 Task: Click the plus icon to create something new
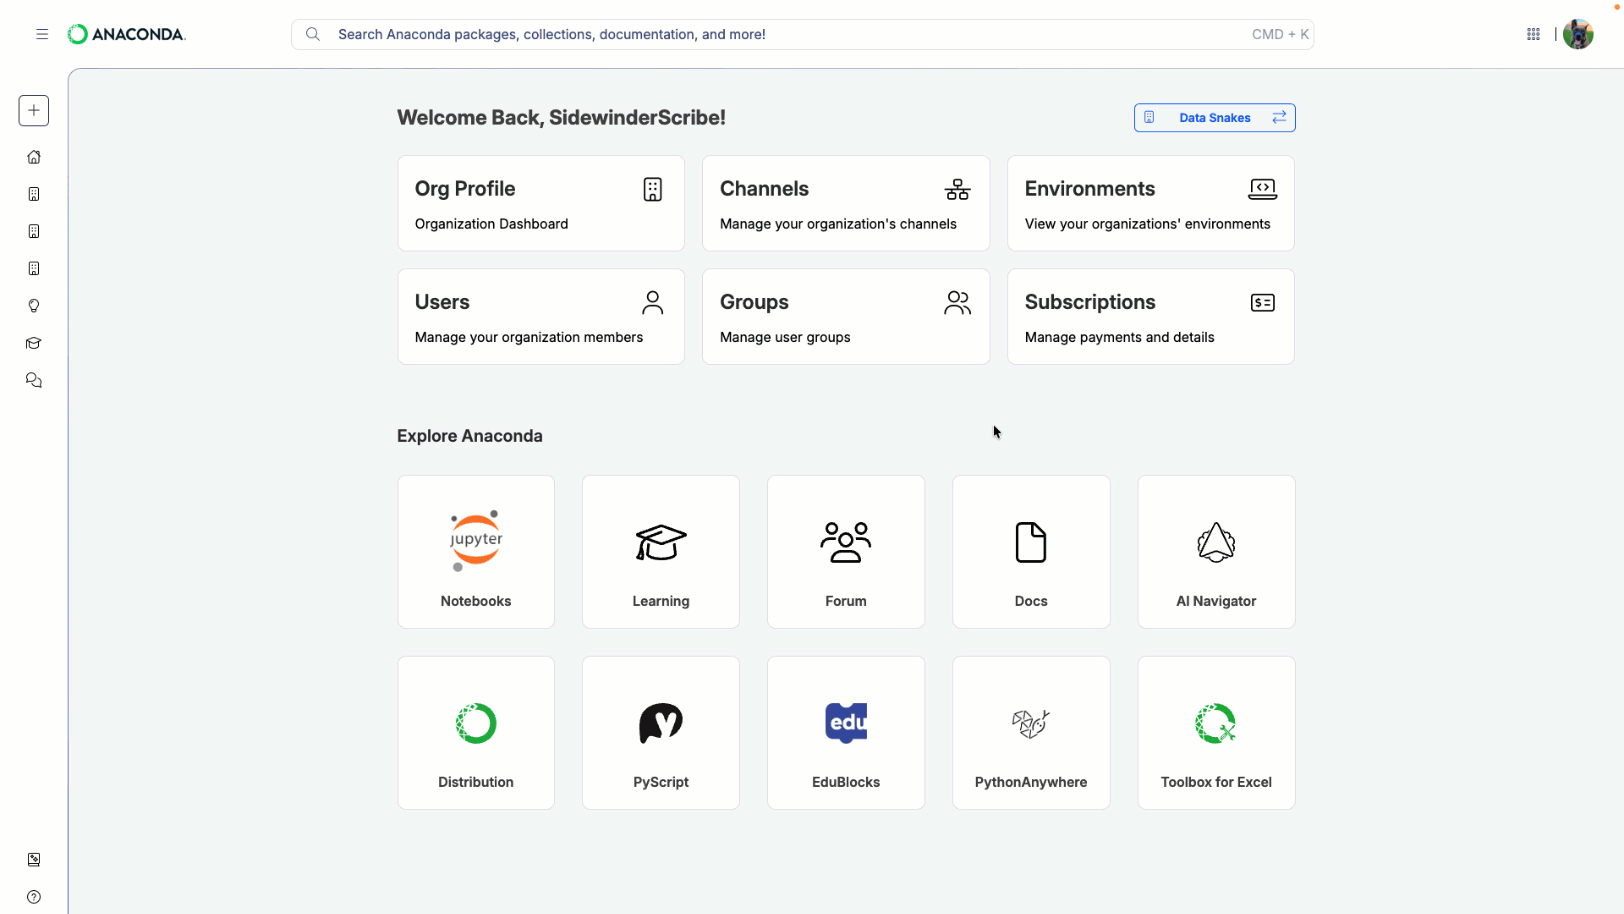point(33,110)
